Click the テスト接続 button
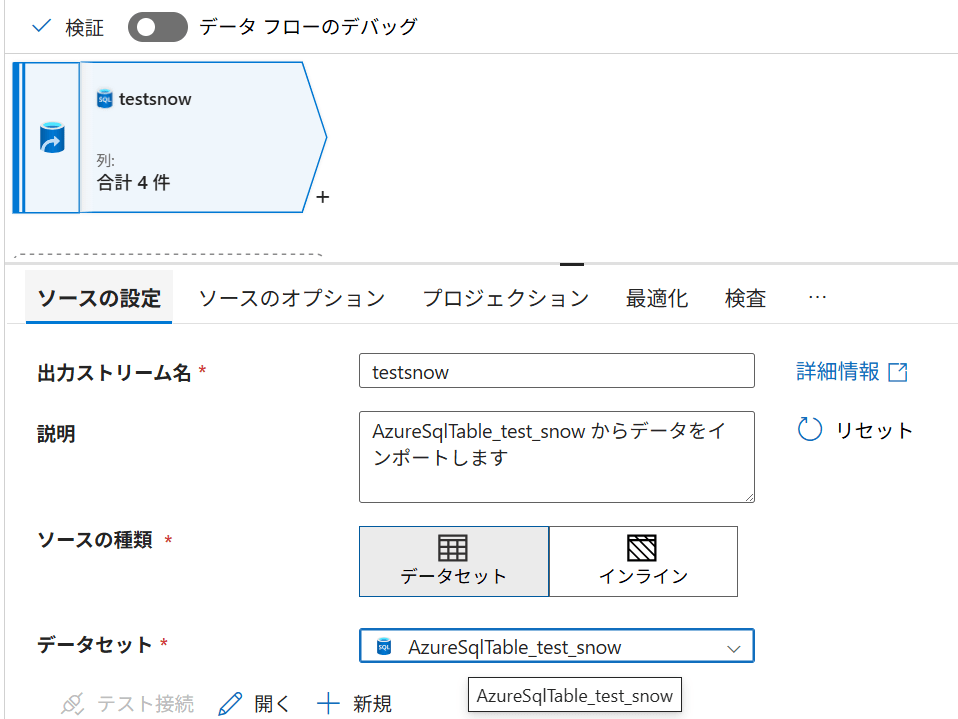 128,704
